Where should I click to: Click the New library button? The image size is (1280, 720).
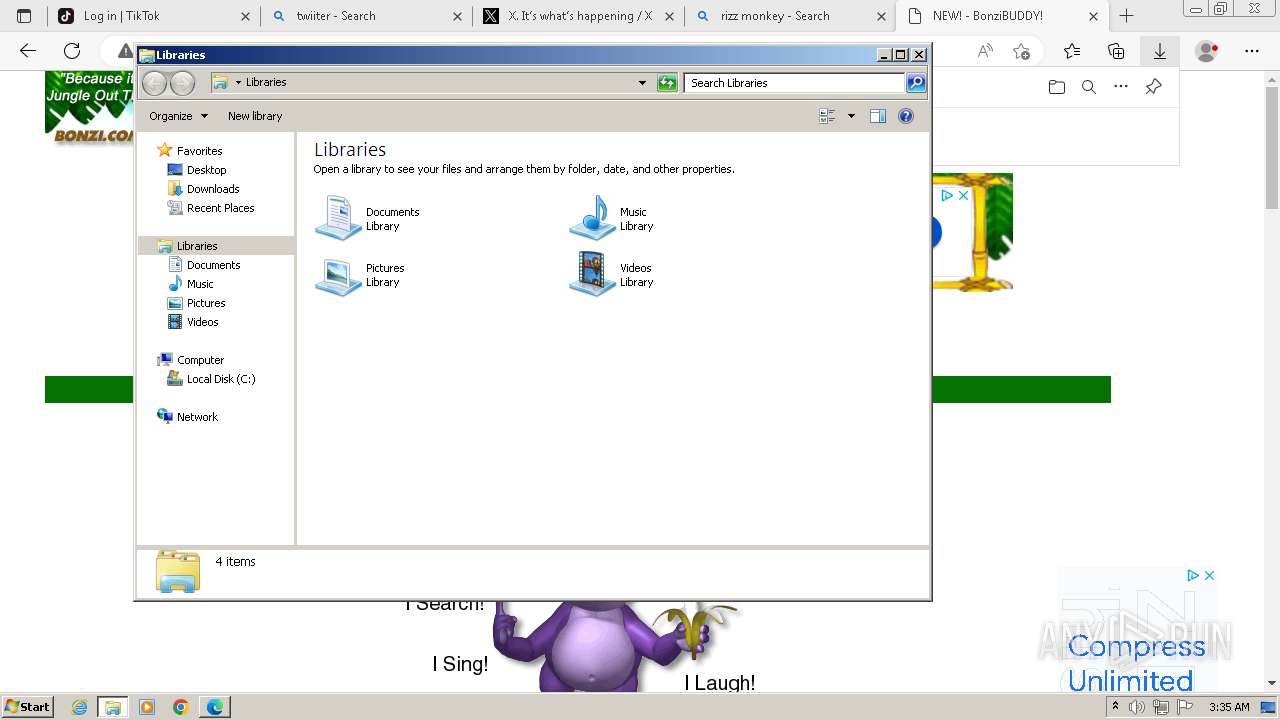255,116
